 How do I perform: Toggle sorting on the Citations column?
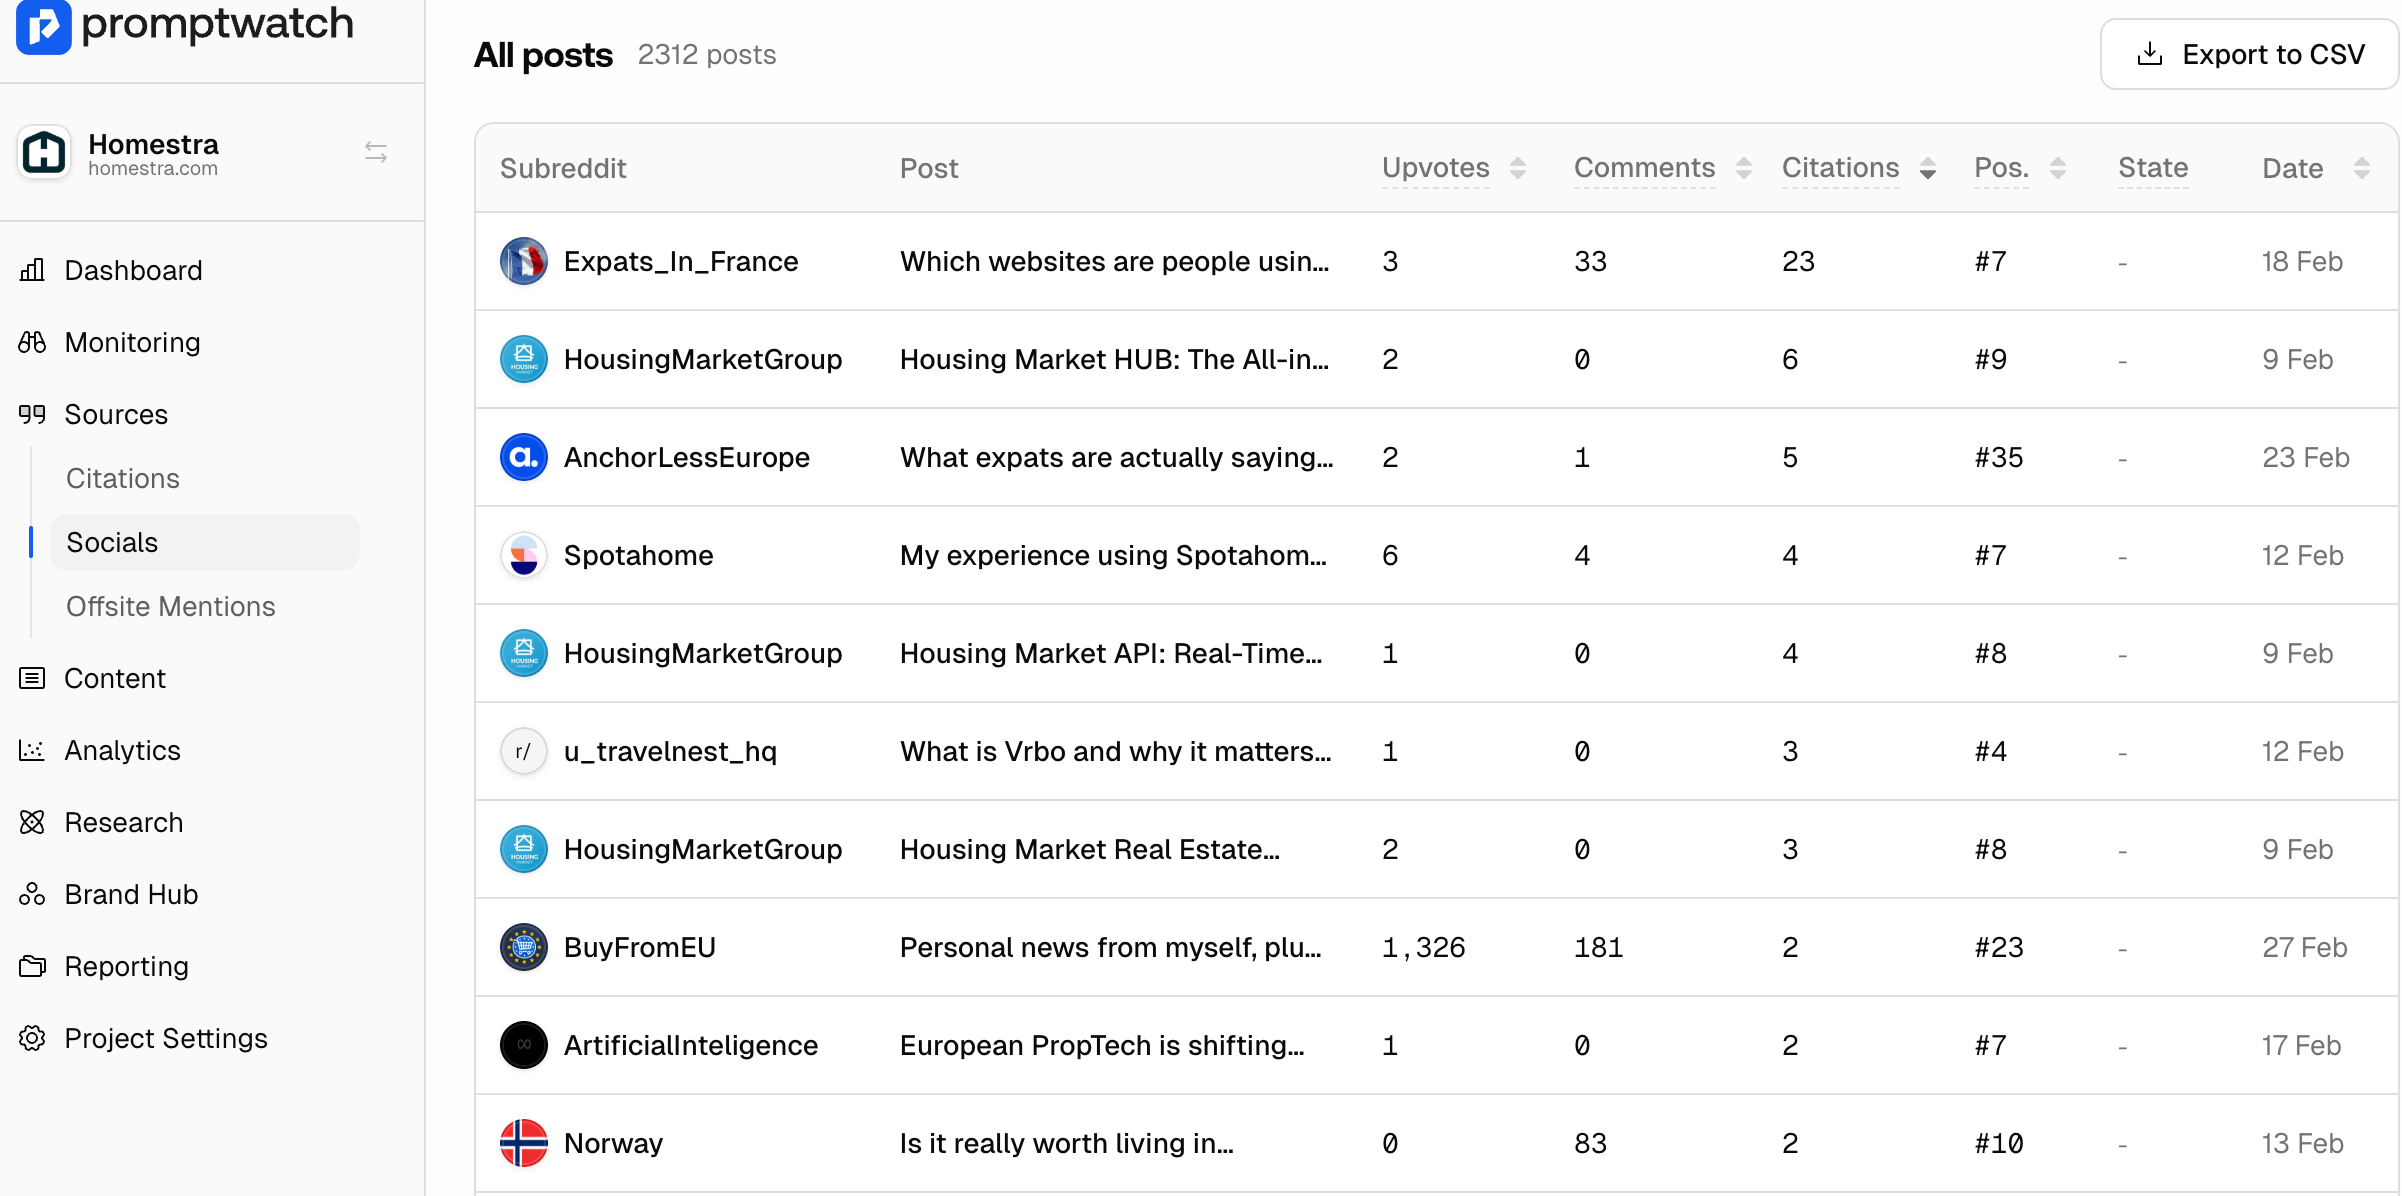point(1927,168)
